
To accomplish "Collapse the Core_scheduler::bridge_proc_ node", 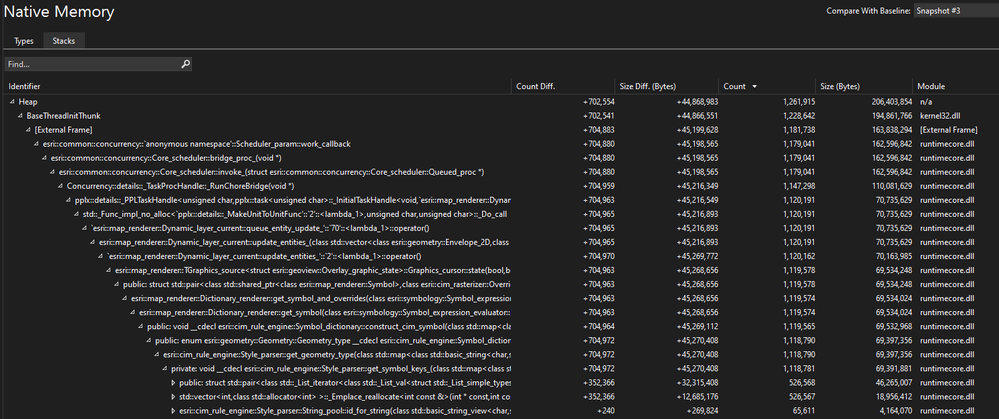I will tap(45, 158).
